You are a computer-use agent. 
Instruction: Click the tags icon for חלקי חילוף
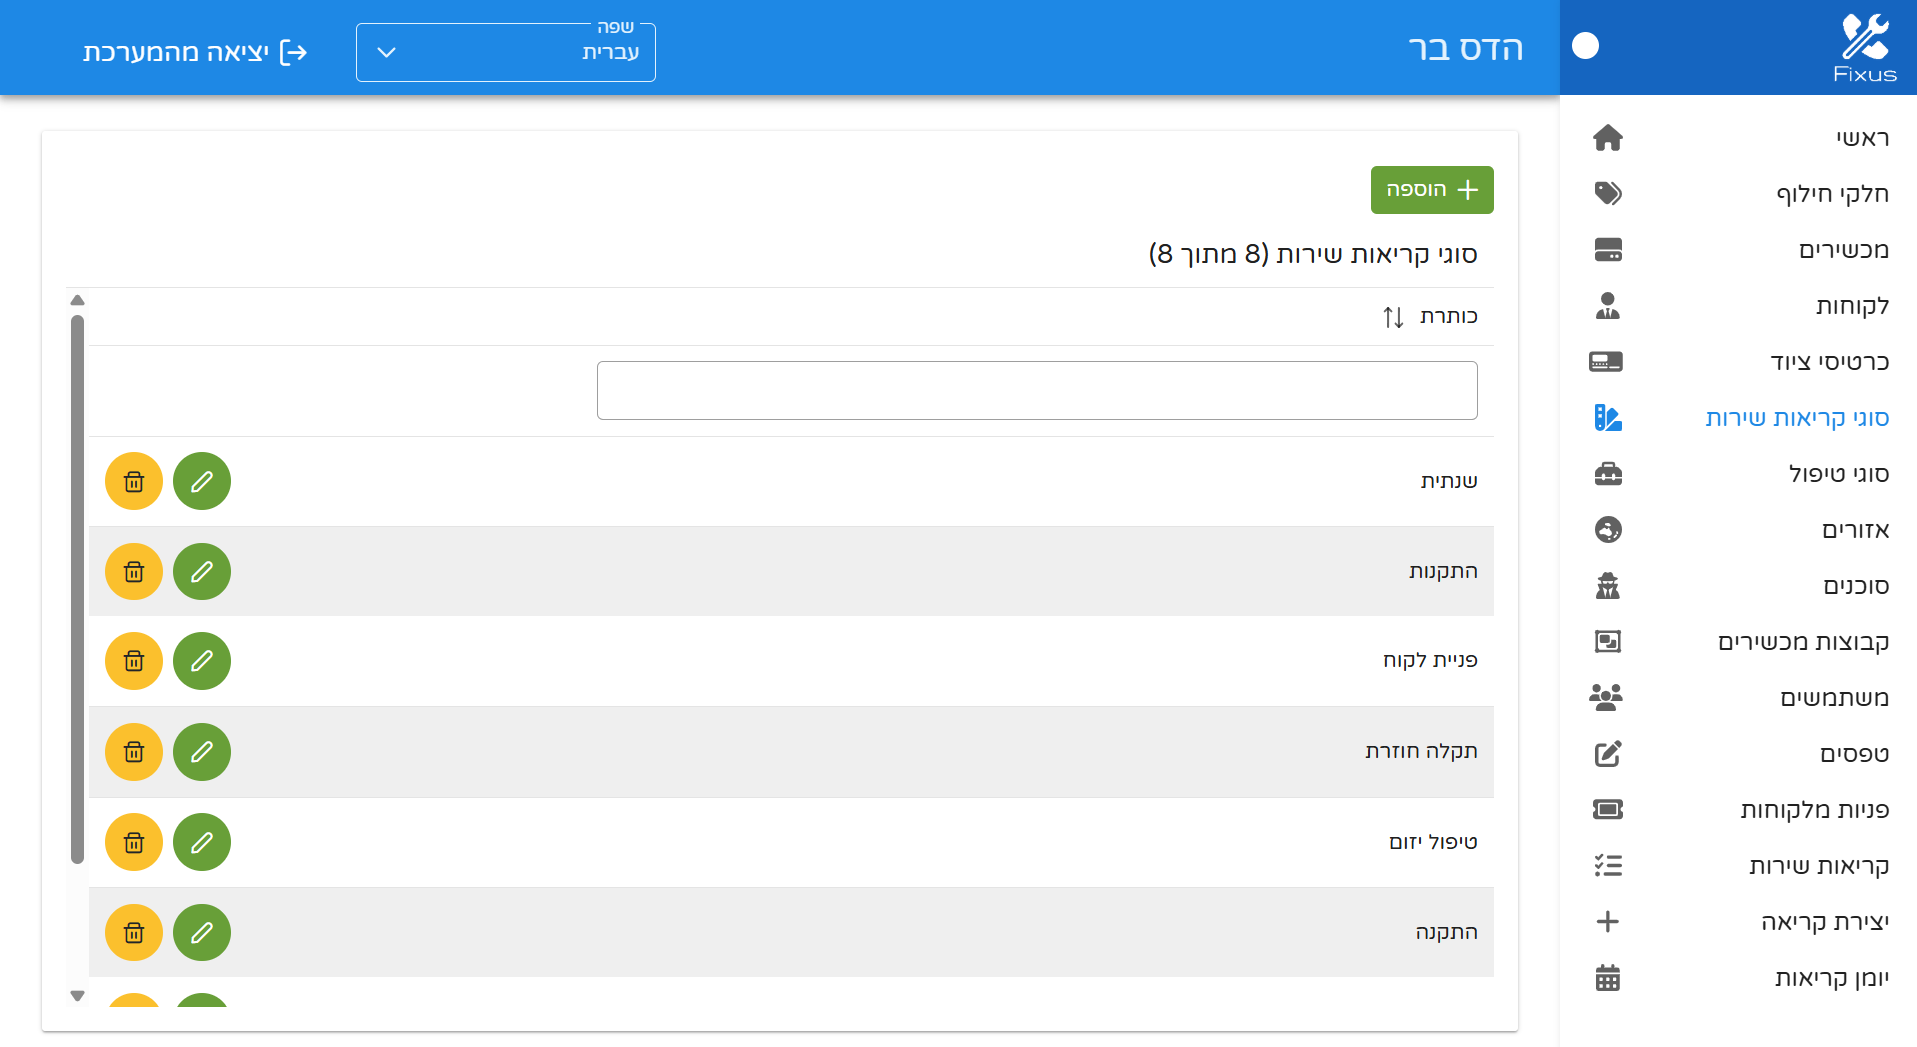pyautogui.click(x=1607, y=194)
